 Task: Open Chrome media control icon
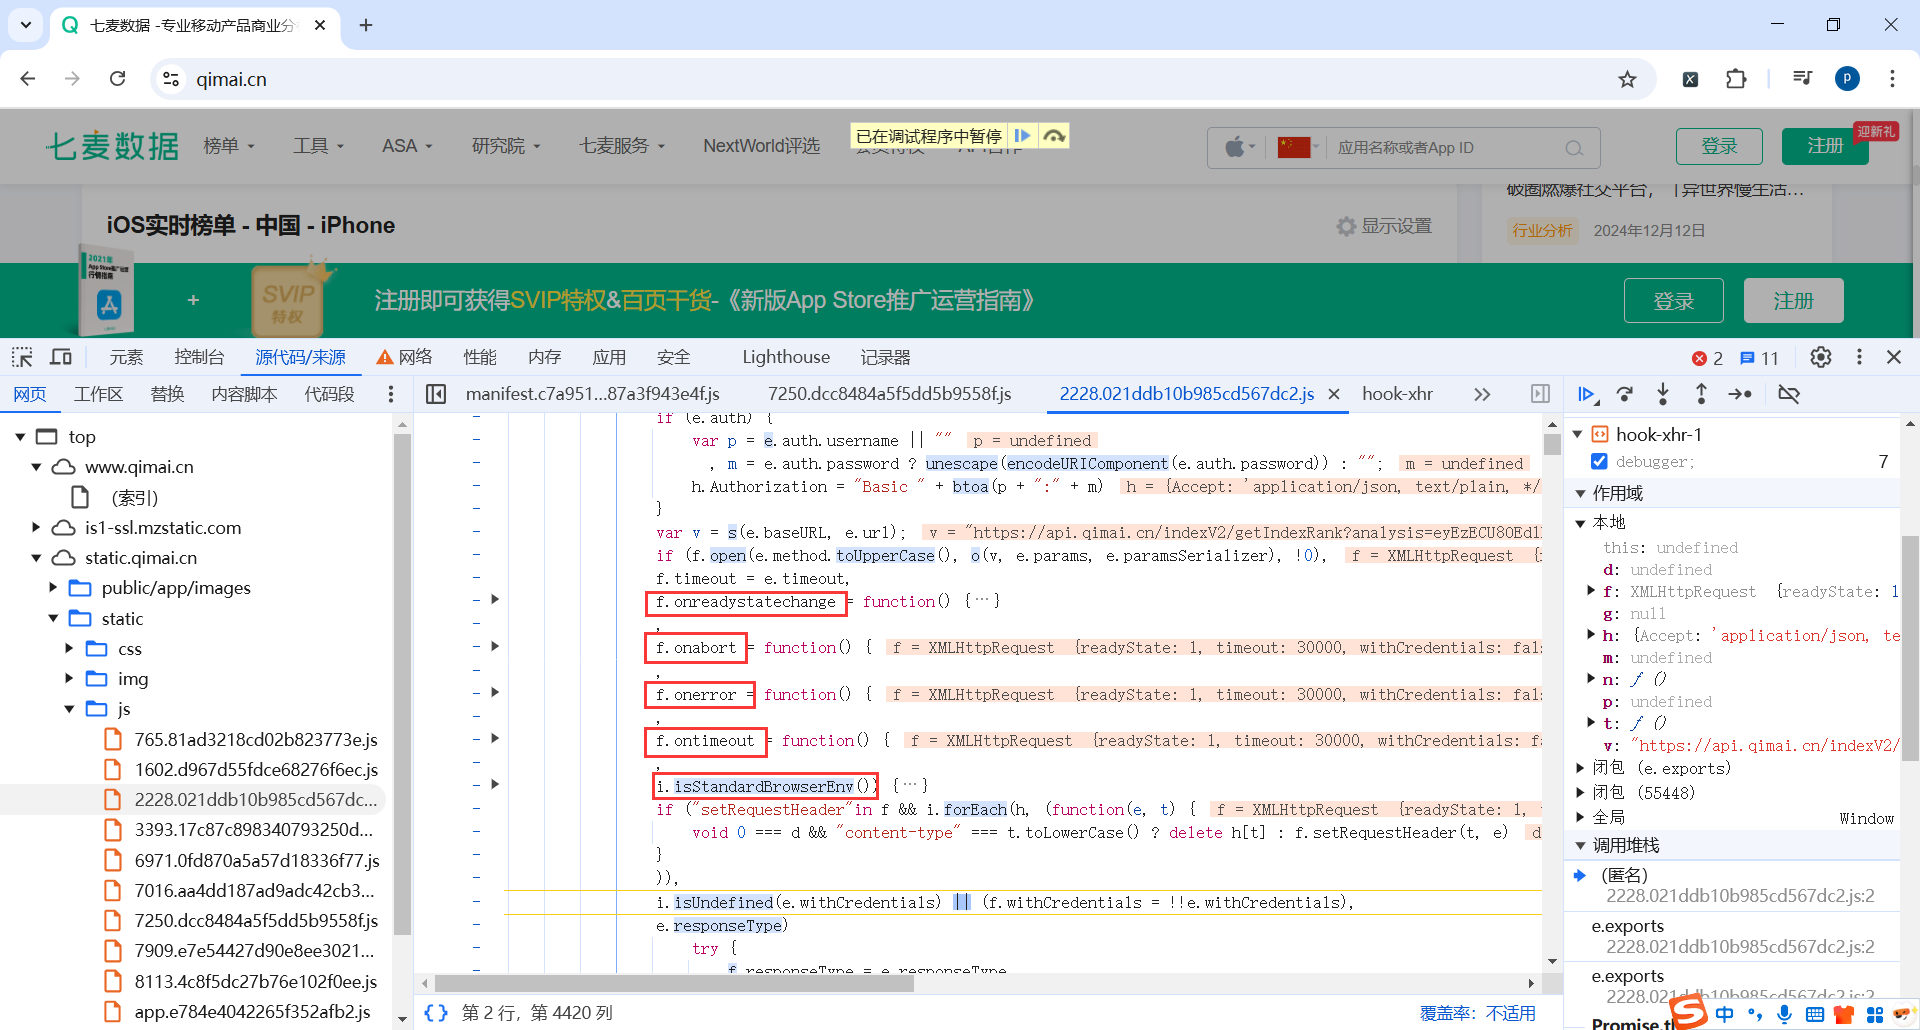1802,79
